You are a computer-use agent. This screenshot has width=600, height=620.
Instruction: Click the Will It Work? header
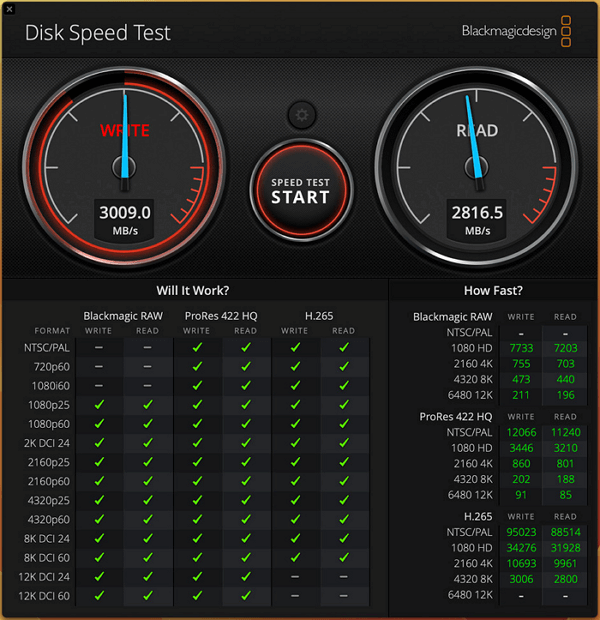tap(192, 290)
